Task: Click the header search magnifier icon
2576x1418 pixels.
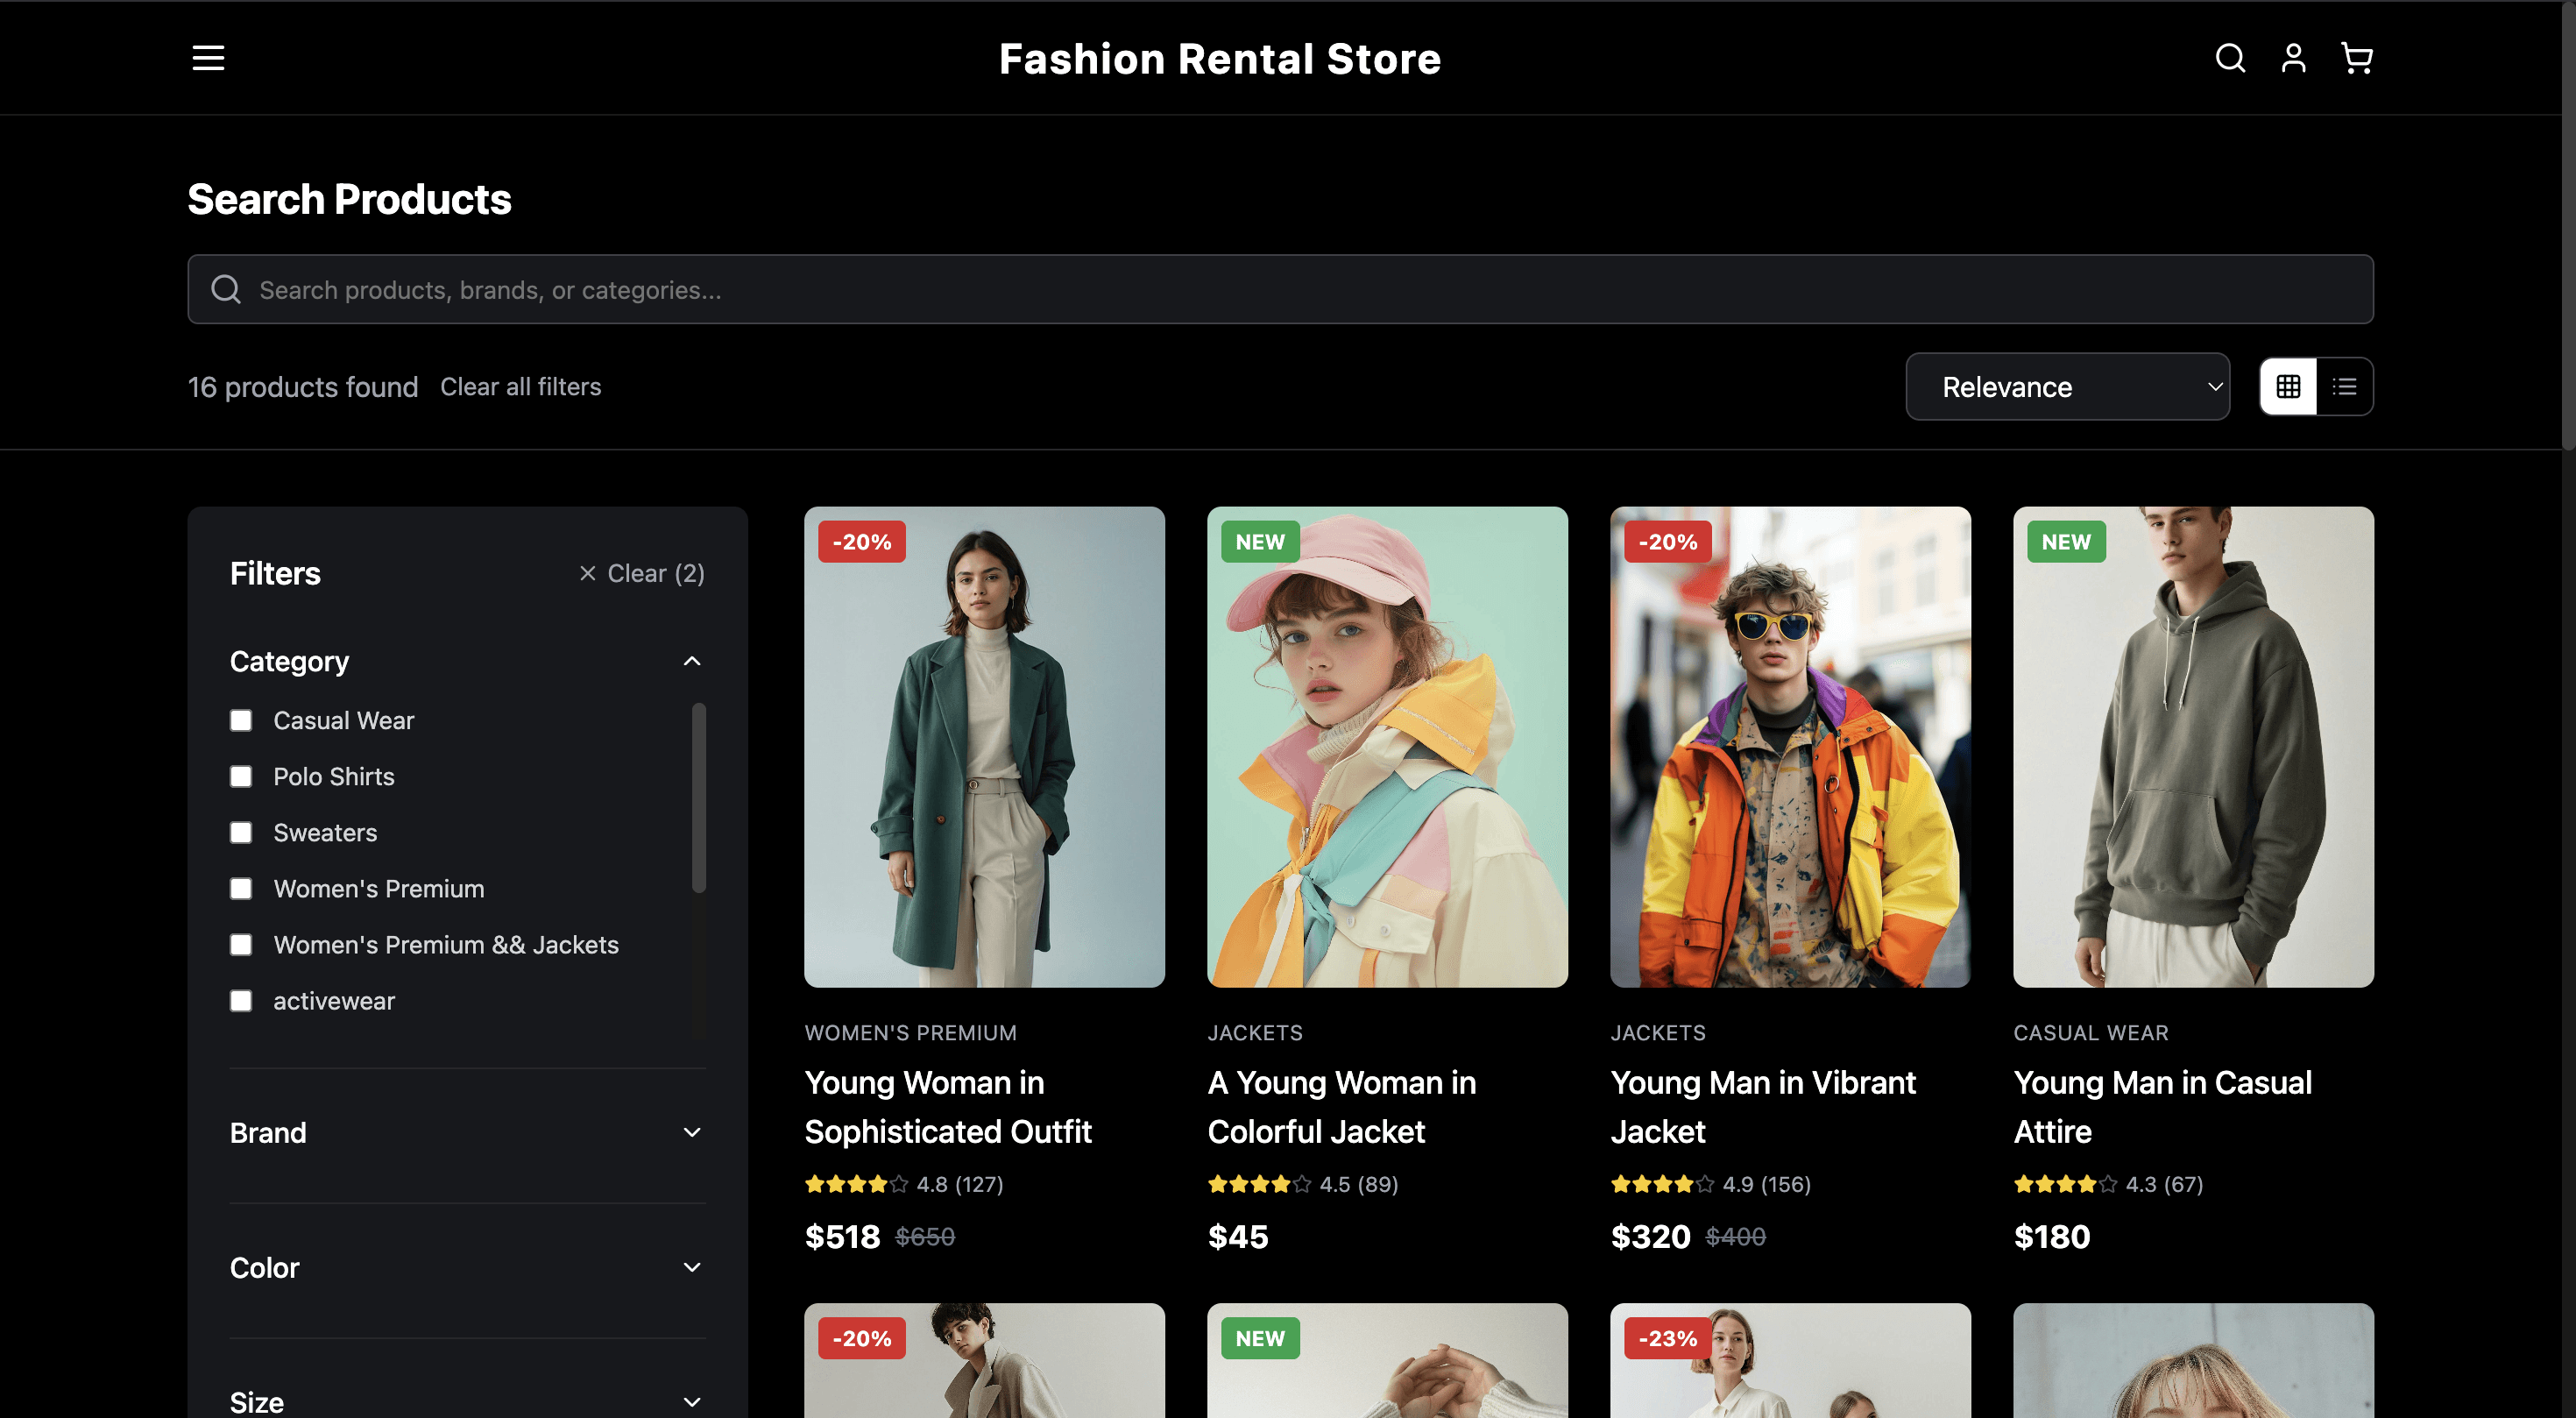Action: tap(2229, 58)
